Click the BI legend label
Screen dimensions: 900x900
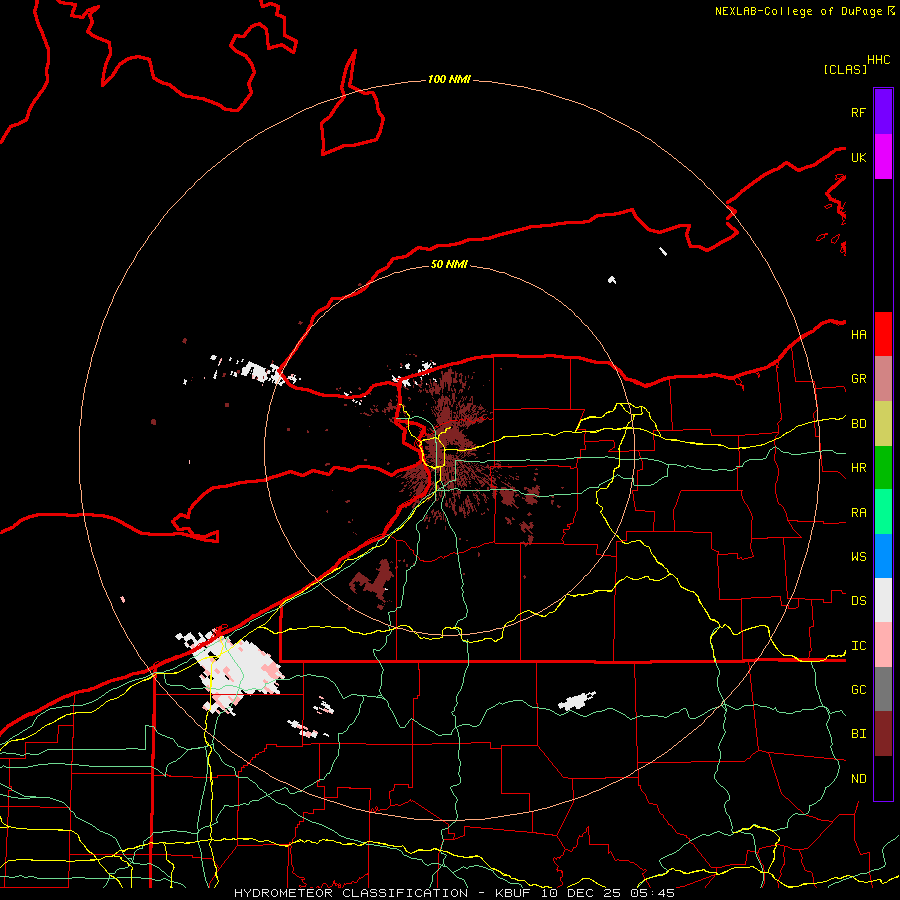858,734
